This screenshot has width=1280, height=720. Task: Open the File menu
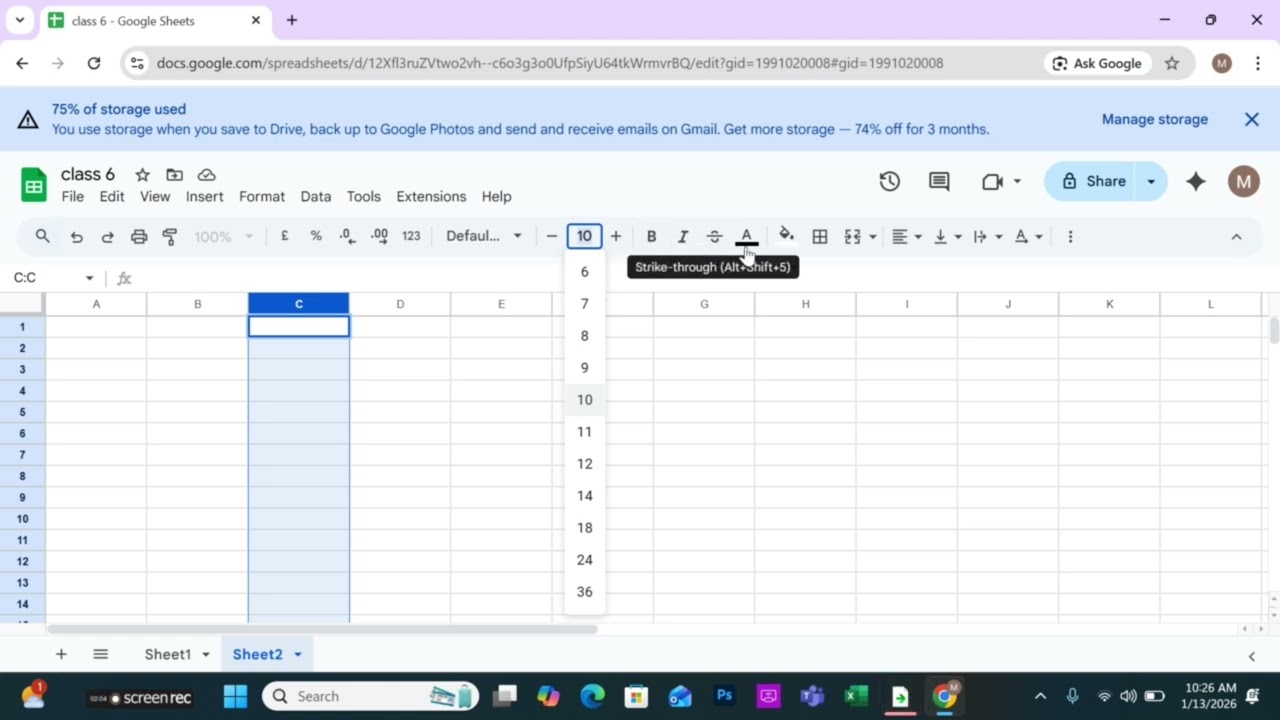pos(73,196)
